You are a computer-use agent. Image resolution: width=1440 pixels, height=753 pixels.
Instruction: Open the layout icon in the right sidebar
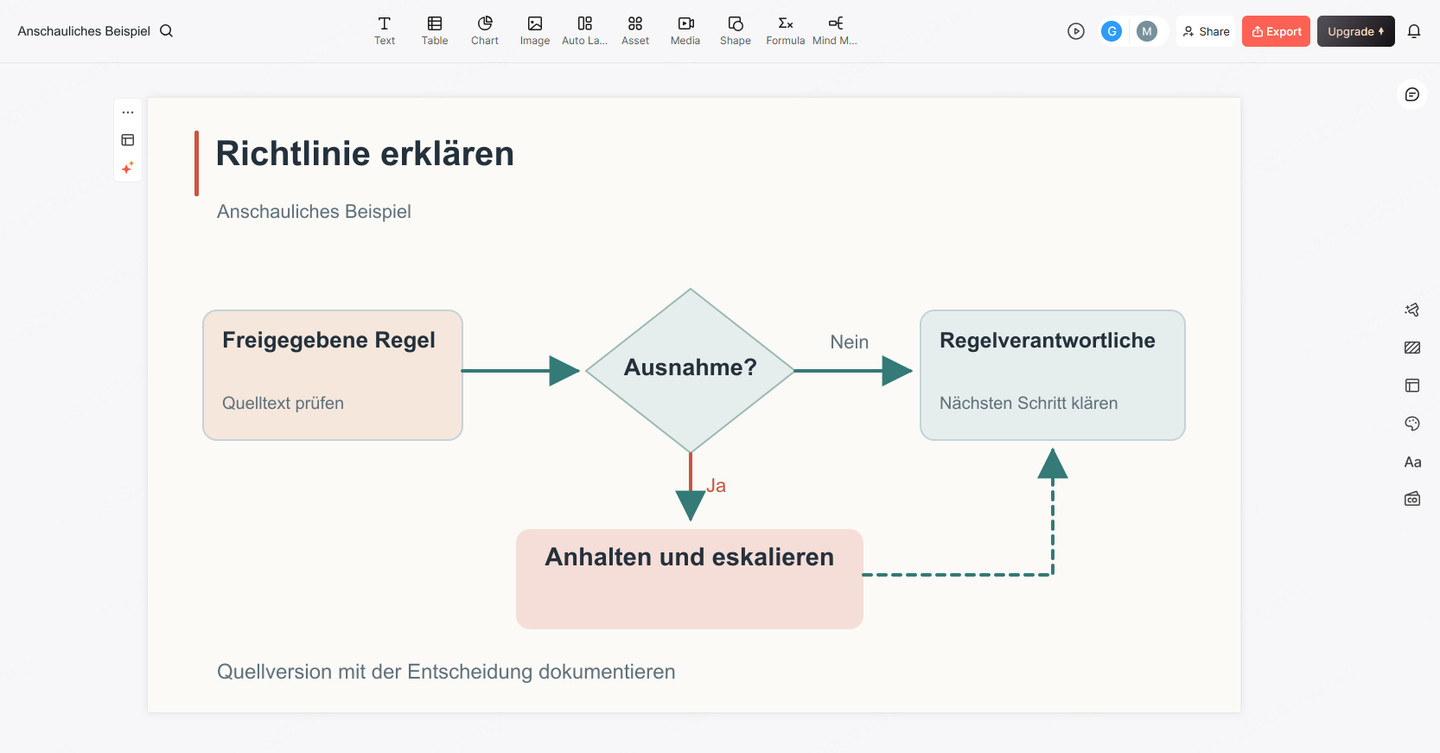click(1412, 385)
